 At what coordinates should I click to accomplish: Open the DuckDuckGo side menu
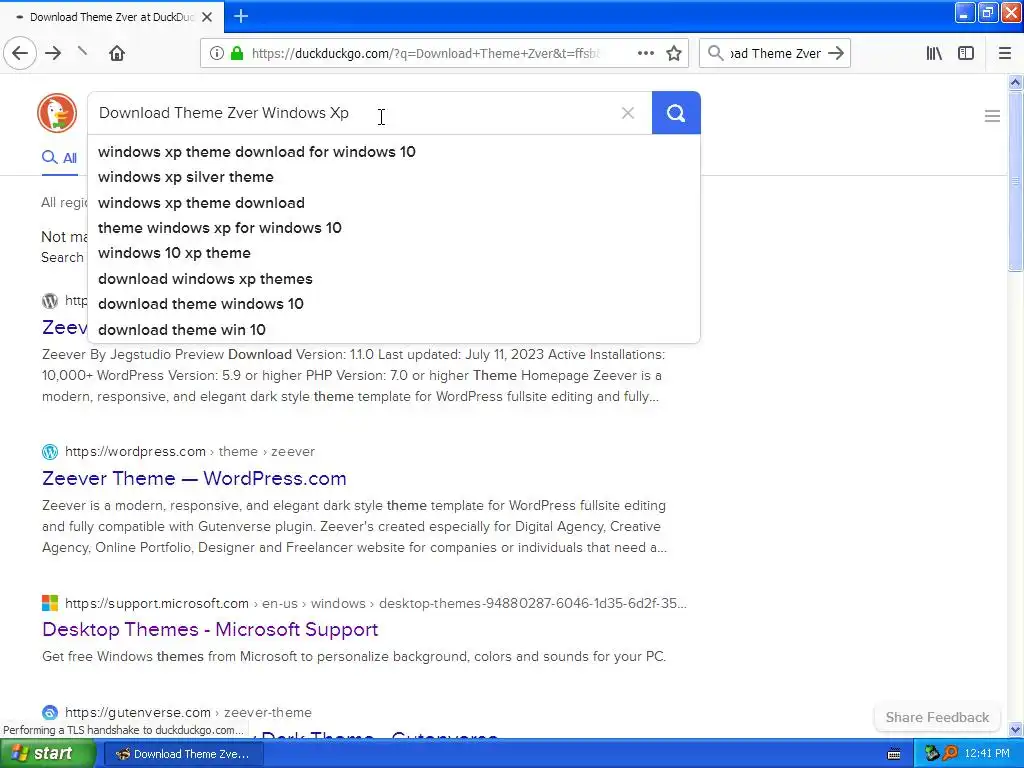(x=992, y=116)
